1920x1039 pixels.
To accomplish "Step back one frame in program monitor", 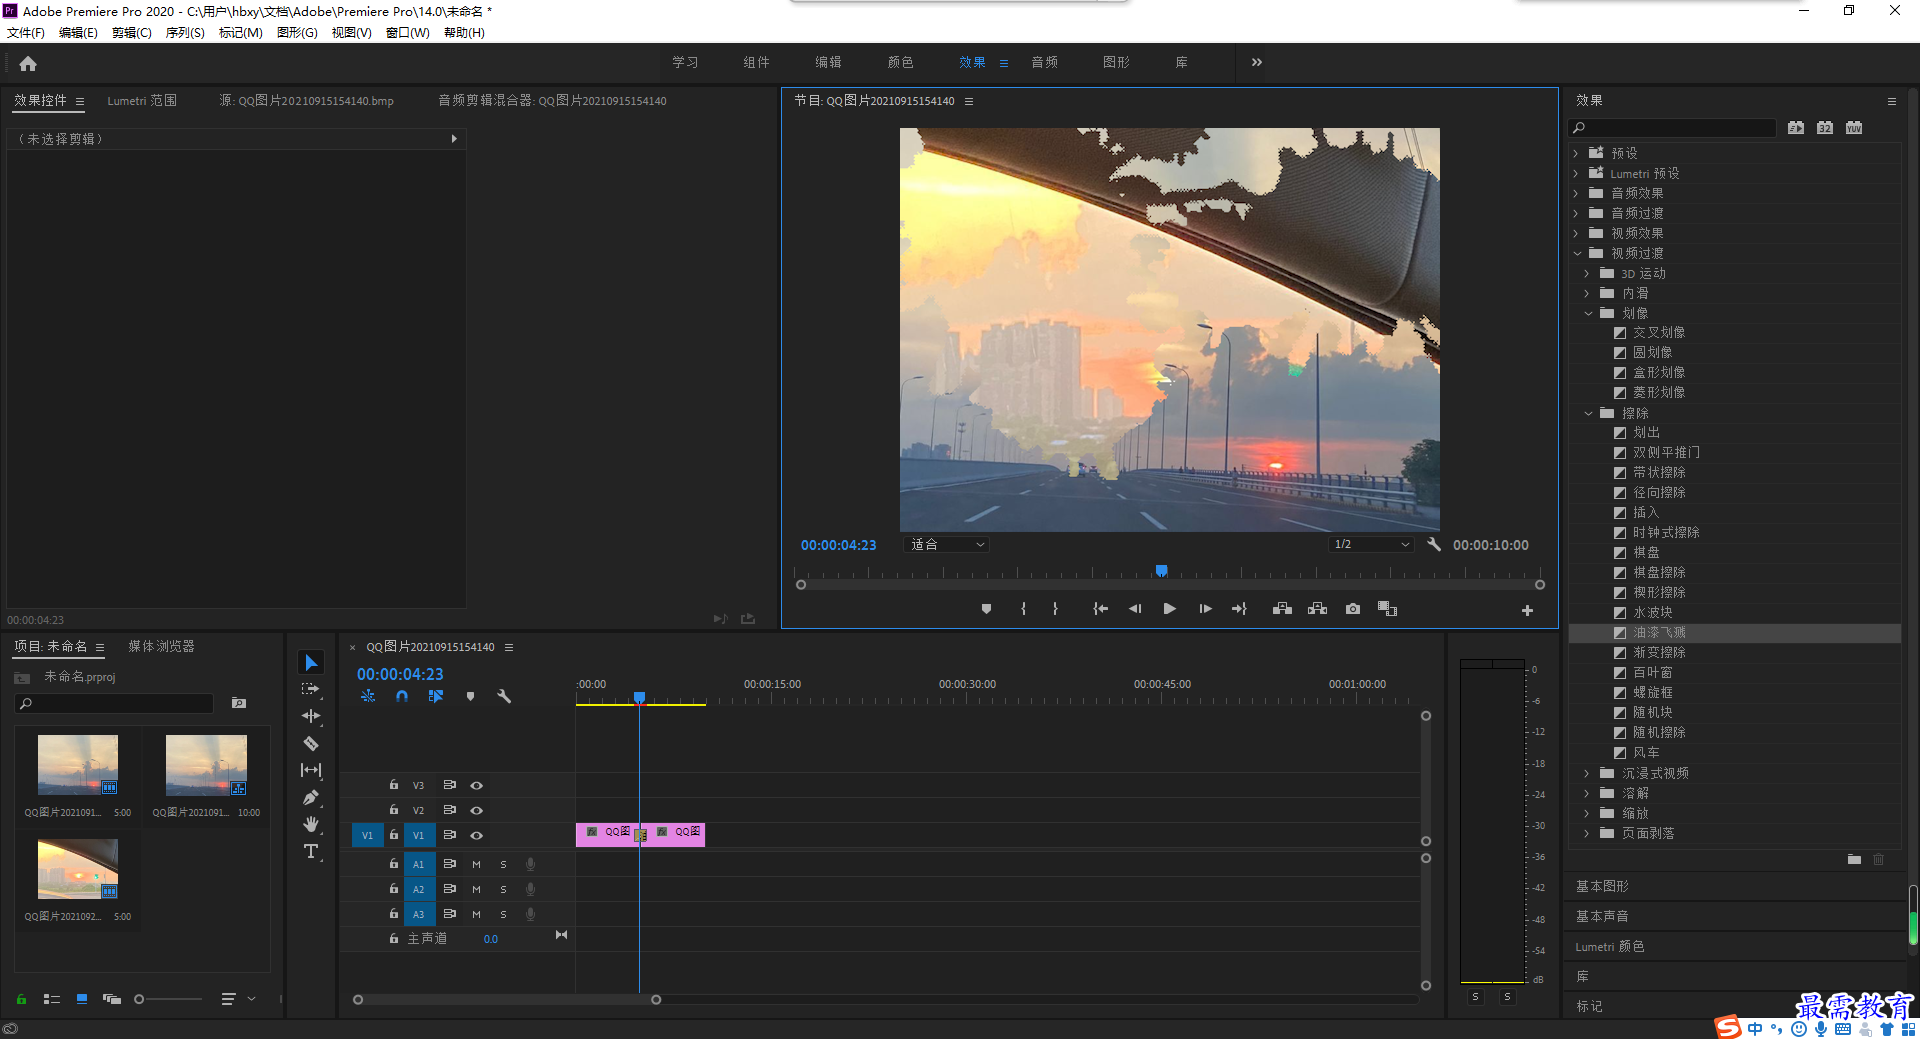I will (x=1135, y=609).
